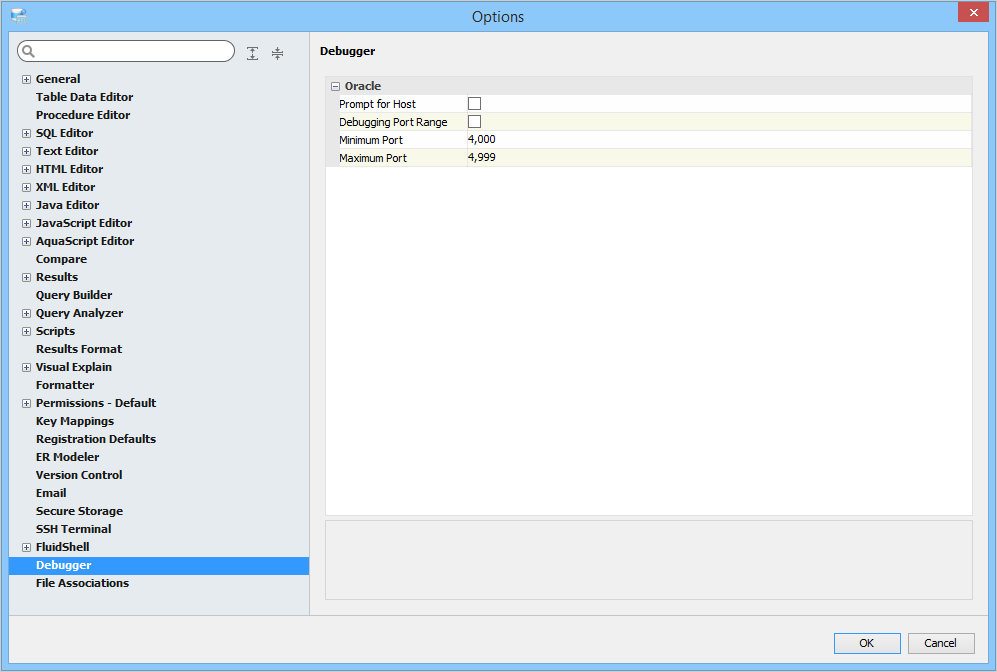Select the Debugging Port Range property label
997x672 pixels.
pyautogui.click(x=393, y=122)
